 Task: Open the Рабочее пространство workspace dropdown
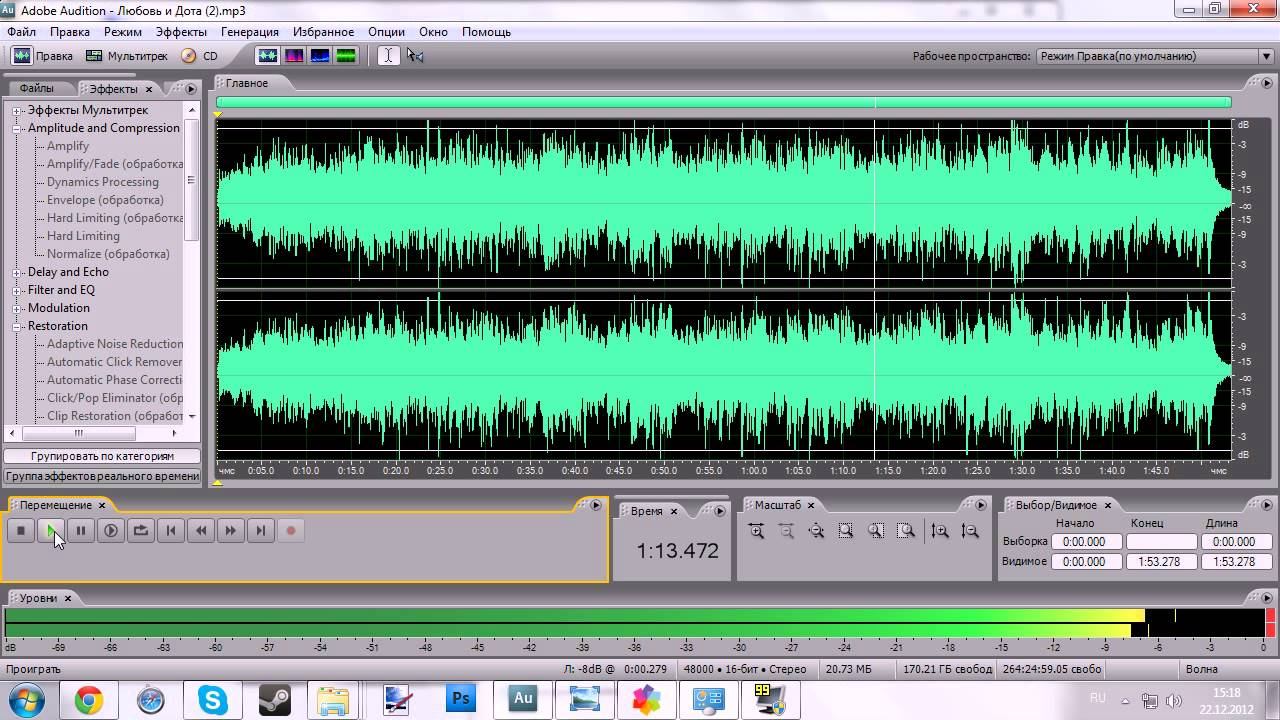point(1155,56)
